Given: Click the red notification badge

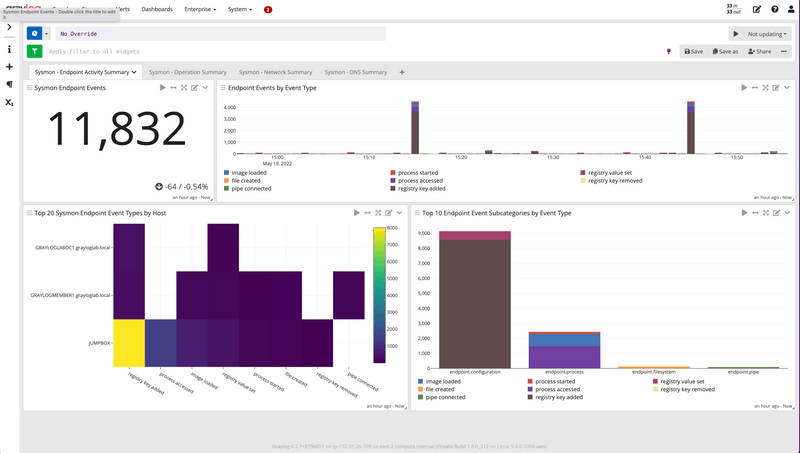Looking at the screenshot, I should pos(268,9).
